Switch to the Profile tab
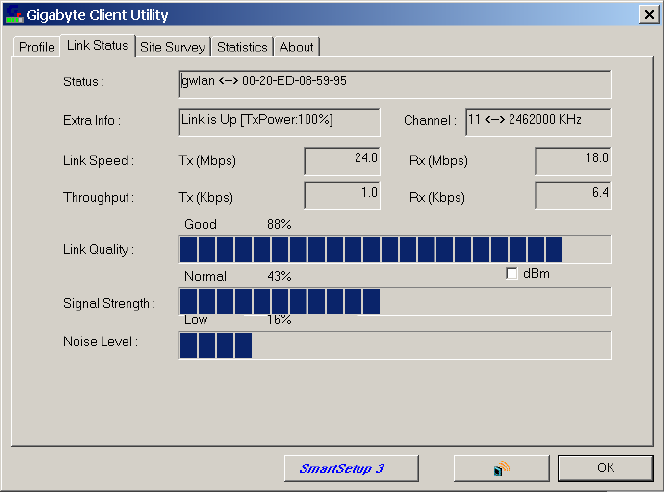Screen dimensions: 664x492 tap(37, 47)
